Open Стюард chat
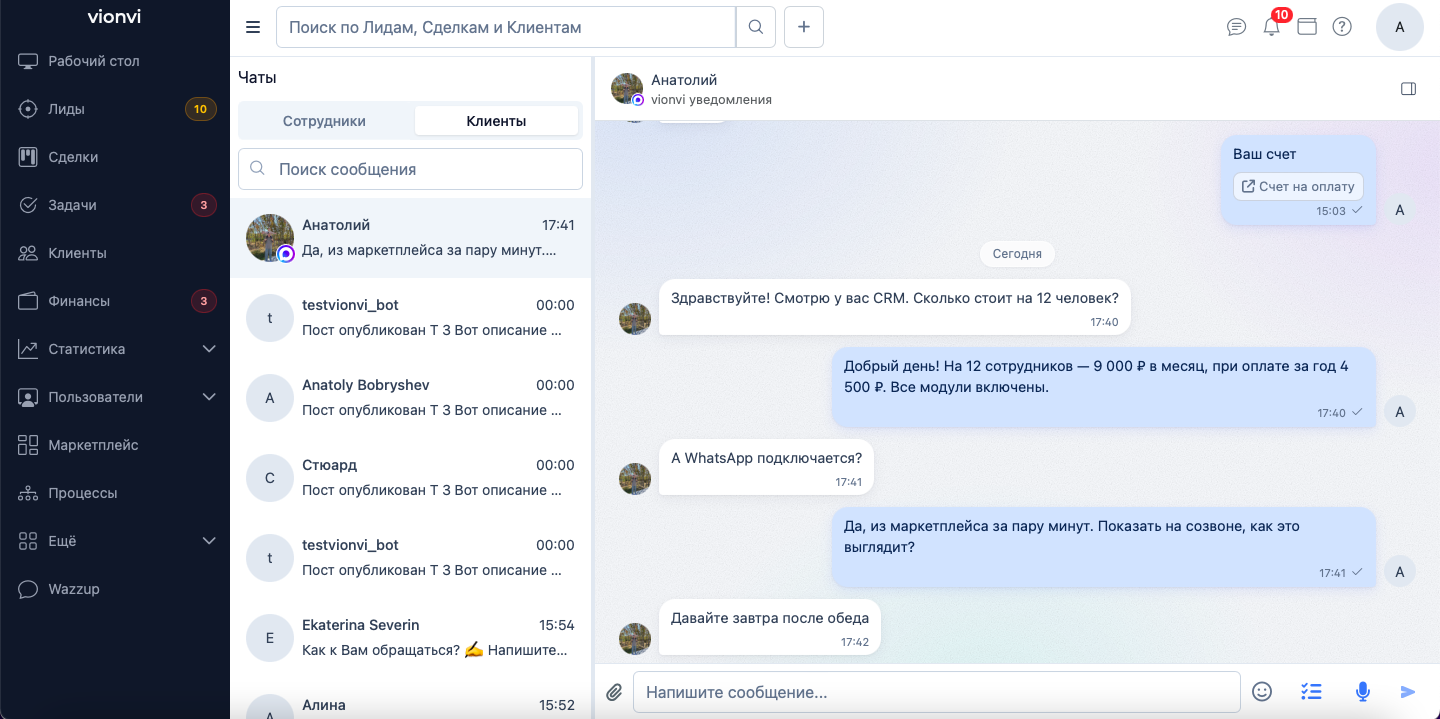Viewport: 1440px width, 719px height. click(411, 478)
